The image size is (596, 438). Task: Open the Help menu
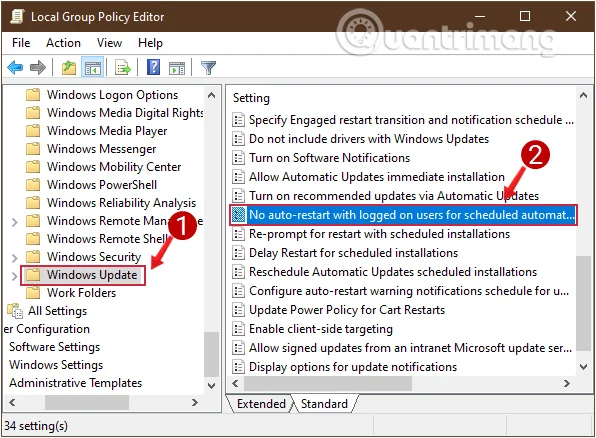click(x=150, y=43)
